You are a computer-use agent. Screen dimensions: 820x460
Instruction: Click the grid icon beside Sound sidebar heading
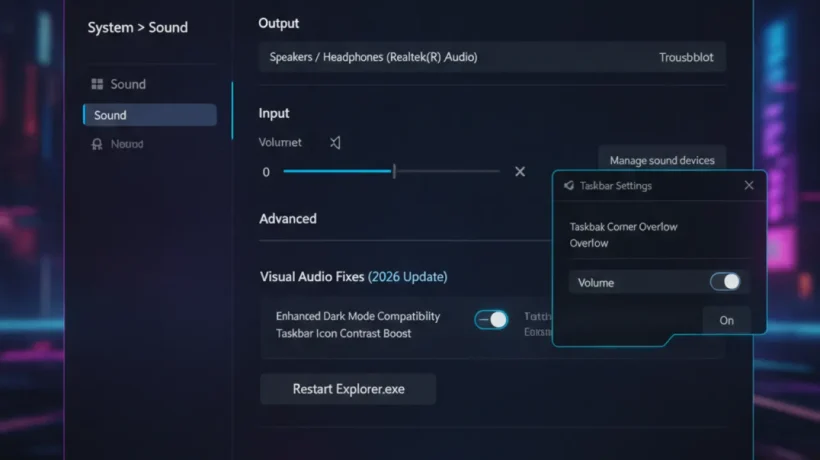pyautogui.click(x=97, y=84)
